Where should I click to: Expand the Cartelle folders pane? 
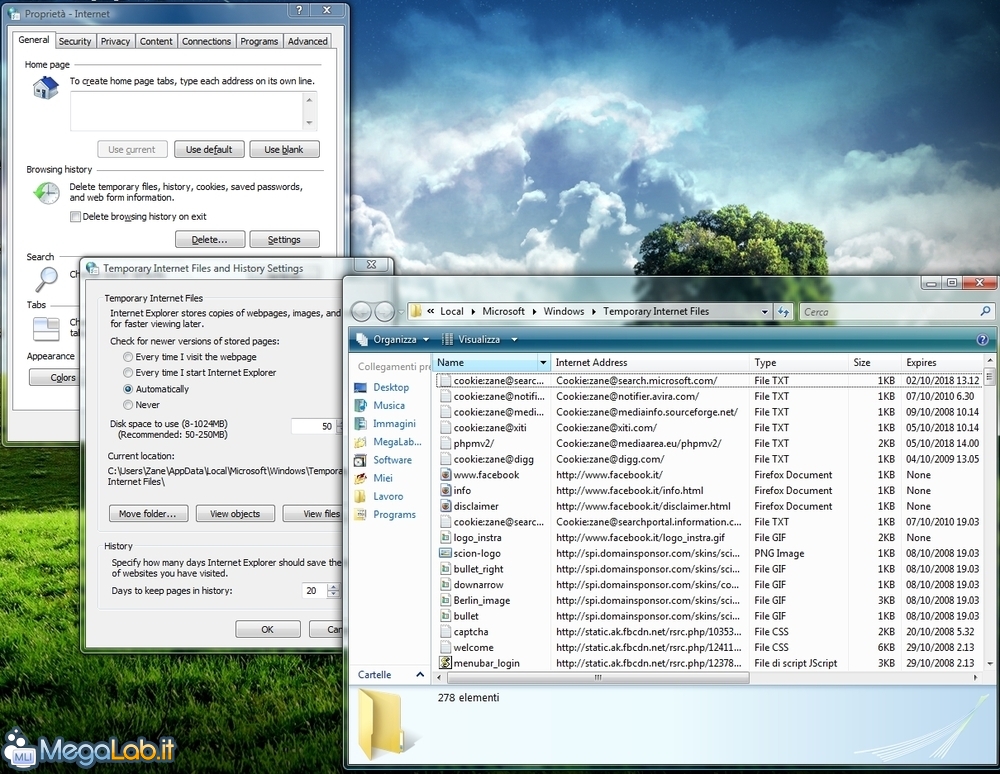[x=420, y=675]
